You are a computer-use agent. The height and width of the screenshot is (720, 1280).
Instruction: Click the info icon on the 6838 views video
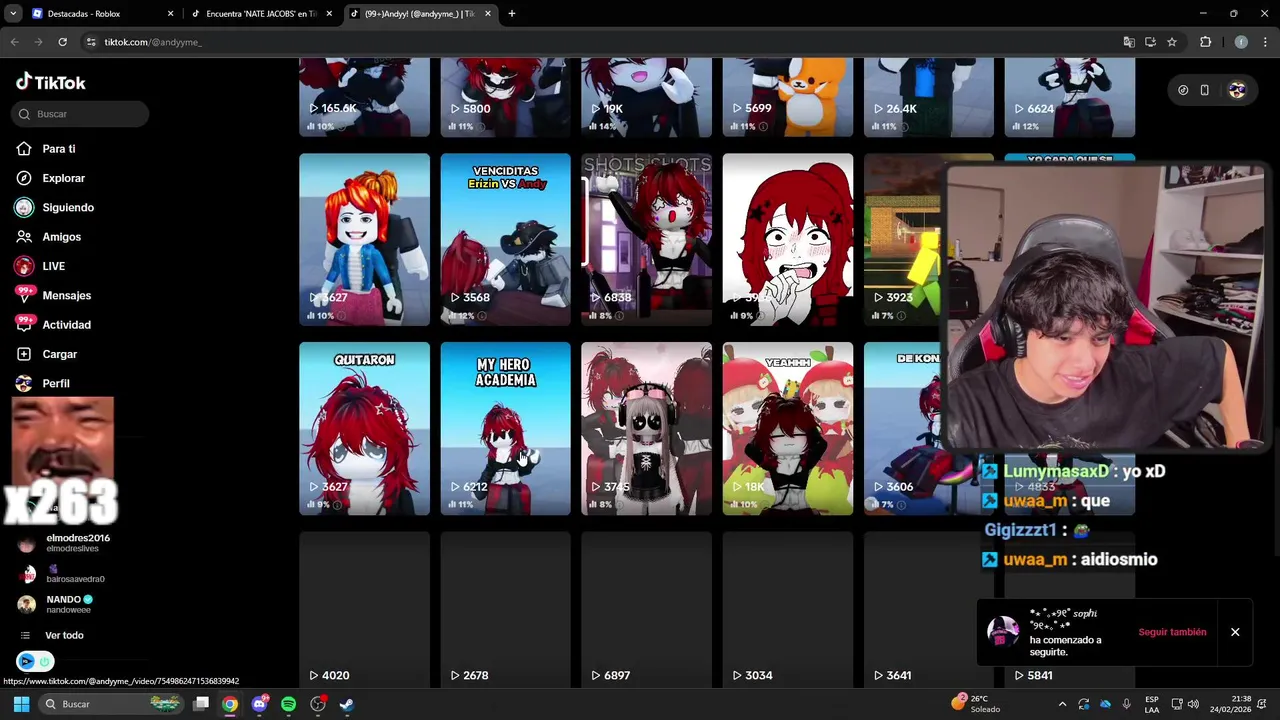(619, 316)
